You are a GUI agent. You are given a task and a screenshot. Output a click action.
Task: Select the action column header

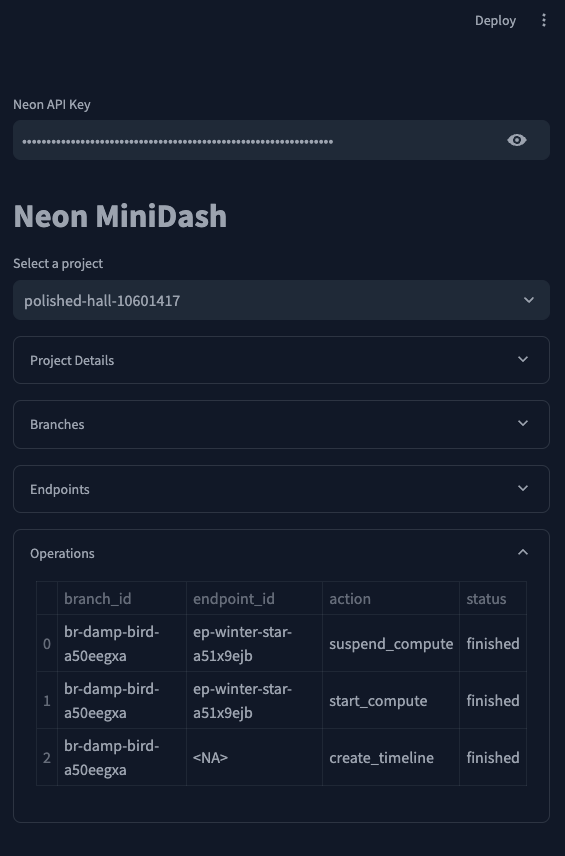(x=391, y=599)
